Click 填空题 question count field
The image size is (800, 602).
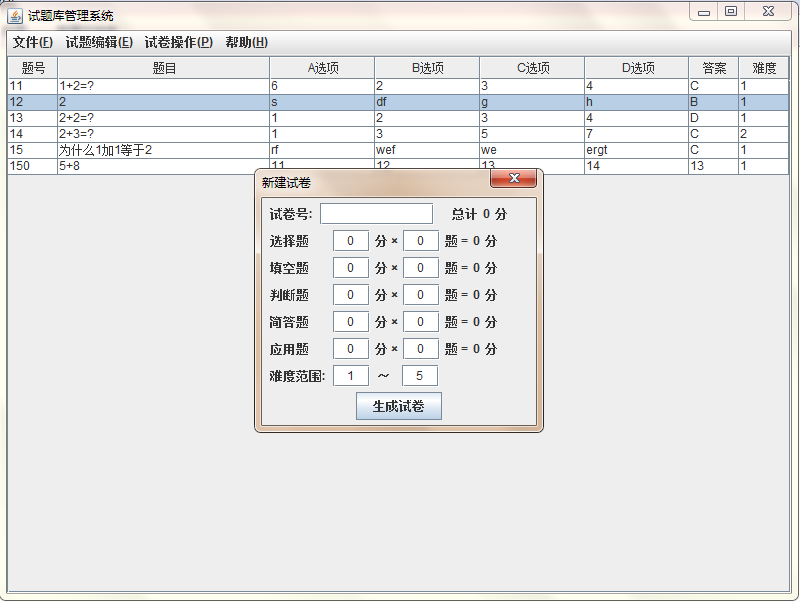420,268
